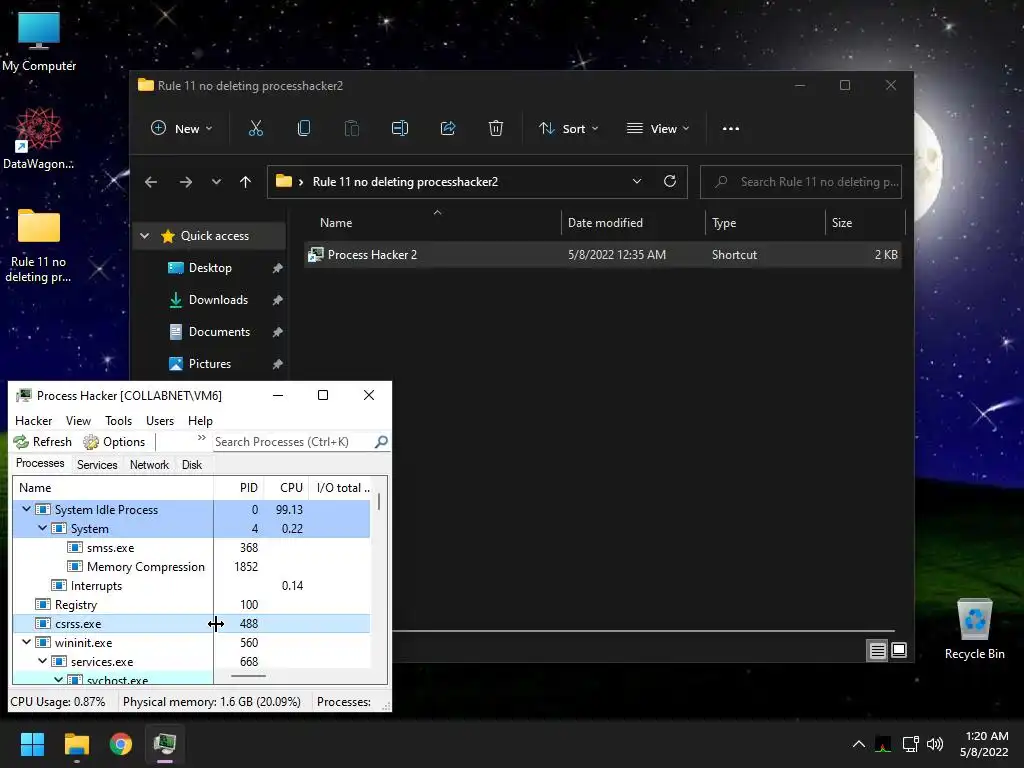Open the Windows Start menu
The image size is (1024, 768).
click(32, 744)
